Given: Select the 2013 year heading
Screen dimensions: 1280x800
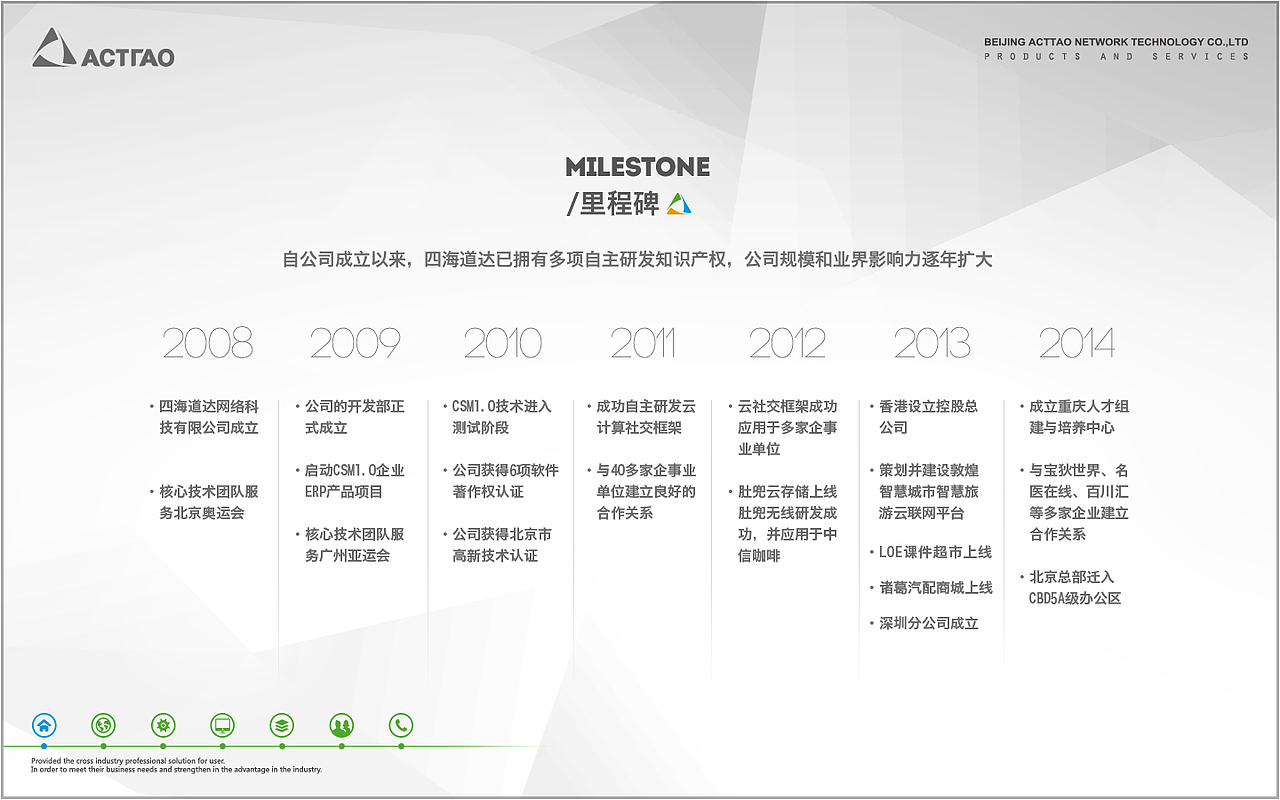Looking at the screenshot, I should 932,344.
